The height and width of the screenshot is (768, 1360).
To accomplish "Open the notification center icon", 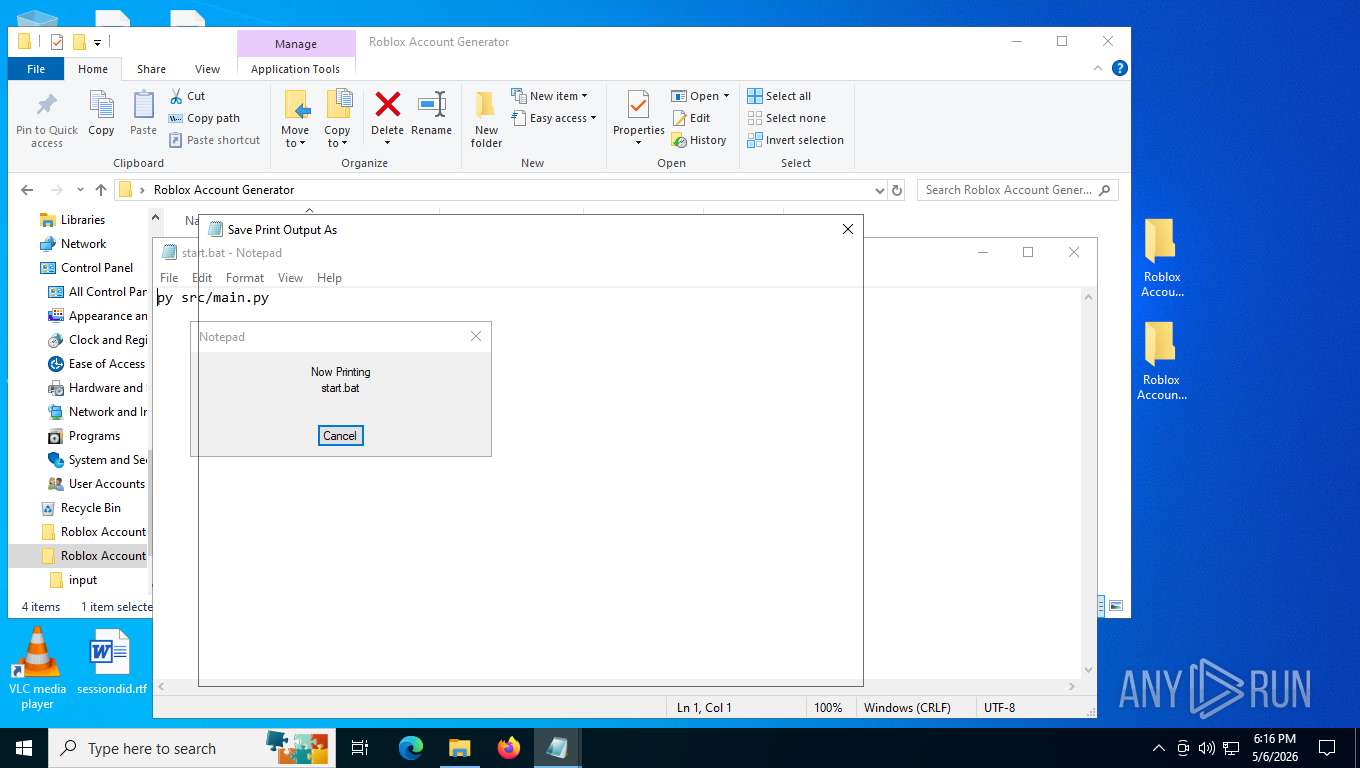I will 1327,748.
